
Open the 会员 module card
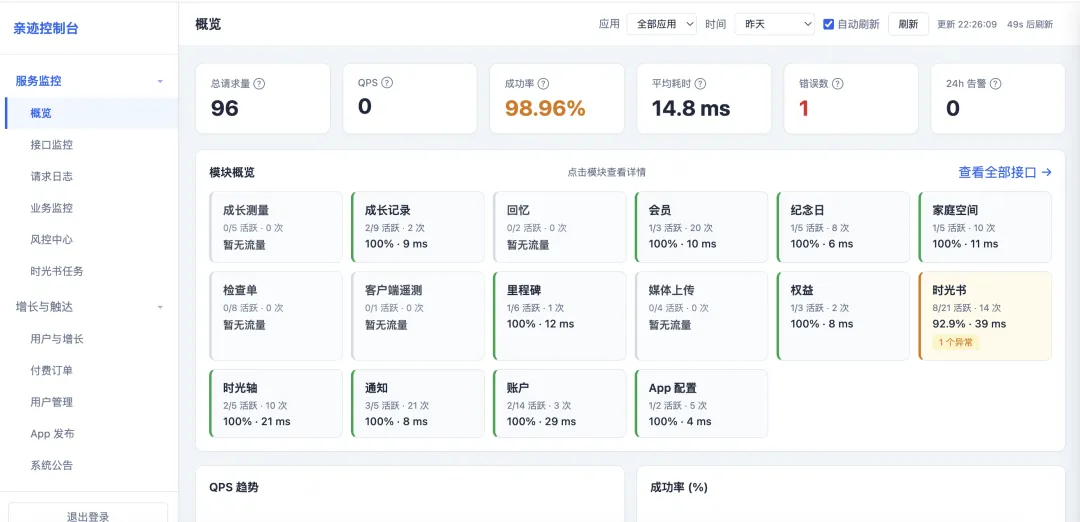pos(701,227)
